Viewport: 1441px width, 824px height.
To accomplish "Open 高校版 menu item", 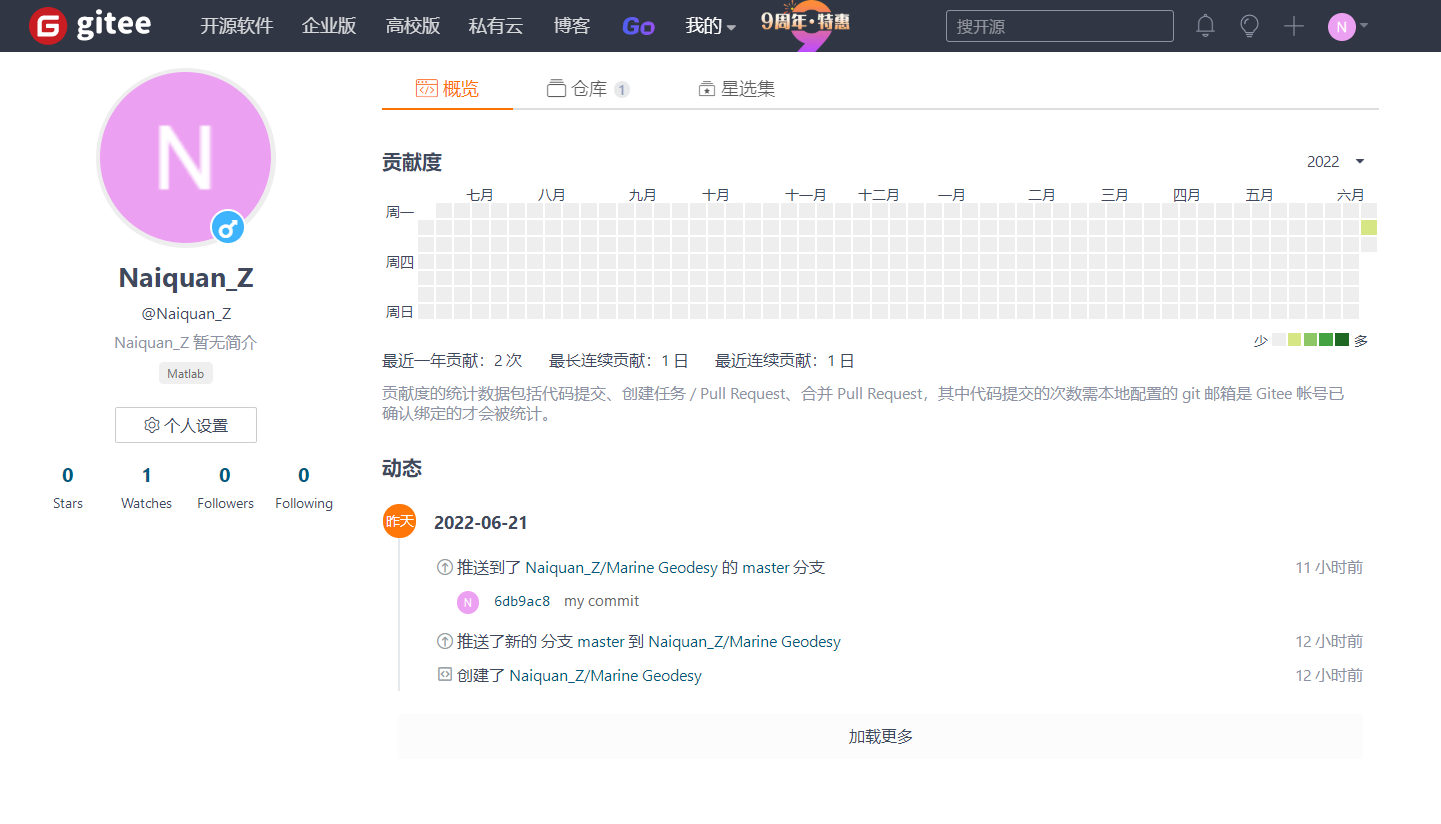I will click(413, 26).
